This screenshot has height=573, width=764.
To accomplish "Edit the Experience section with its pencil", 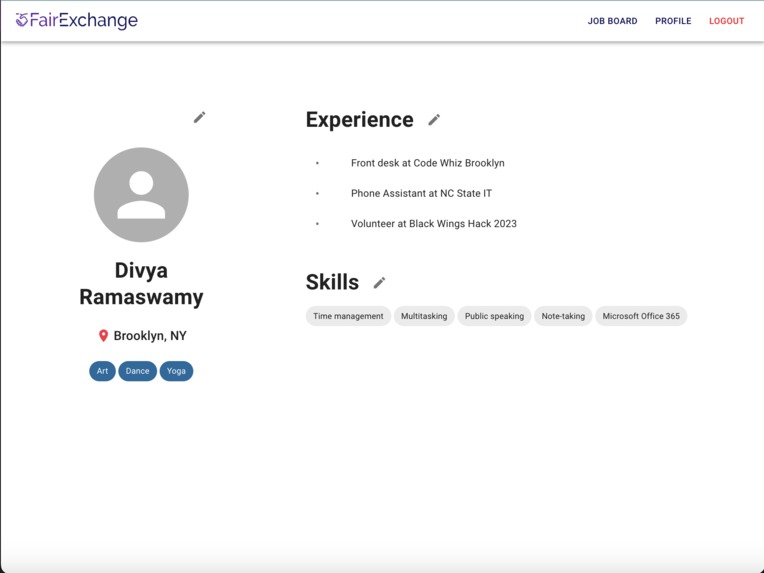I will [434, 120].
